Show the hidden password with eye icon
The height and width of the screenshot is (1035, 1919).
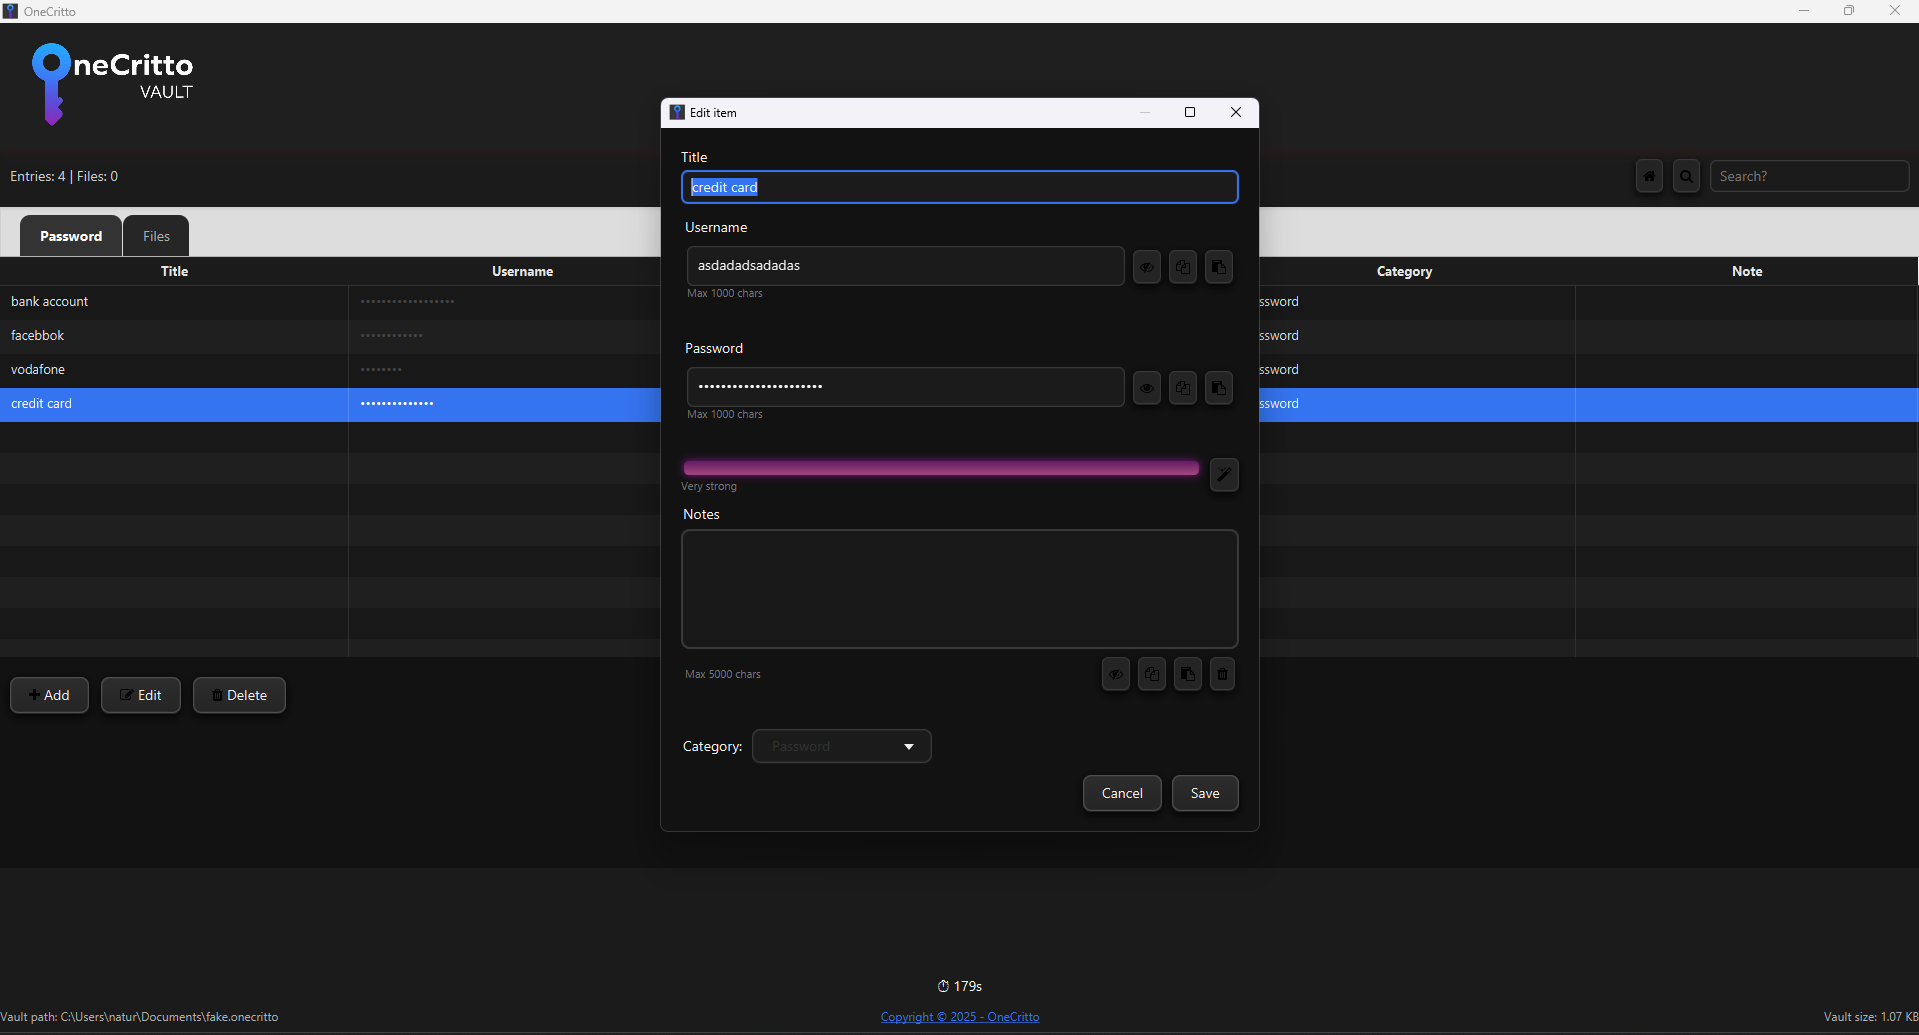[1145, 387]
